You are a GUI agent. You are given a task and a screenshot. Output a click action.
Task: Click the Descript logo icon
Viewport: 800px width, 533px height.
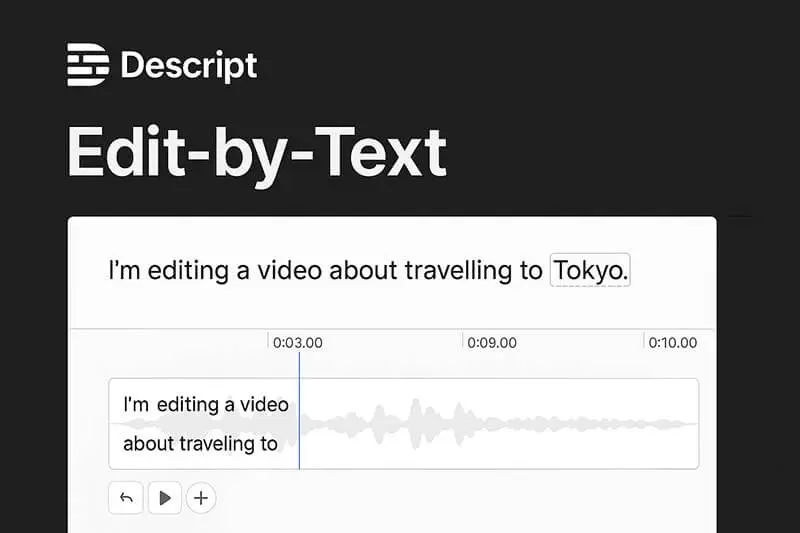(88, 64)
